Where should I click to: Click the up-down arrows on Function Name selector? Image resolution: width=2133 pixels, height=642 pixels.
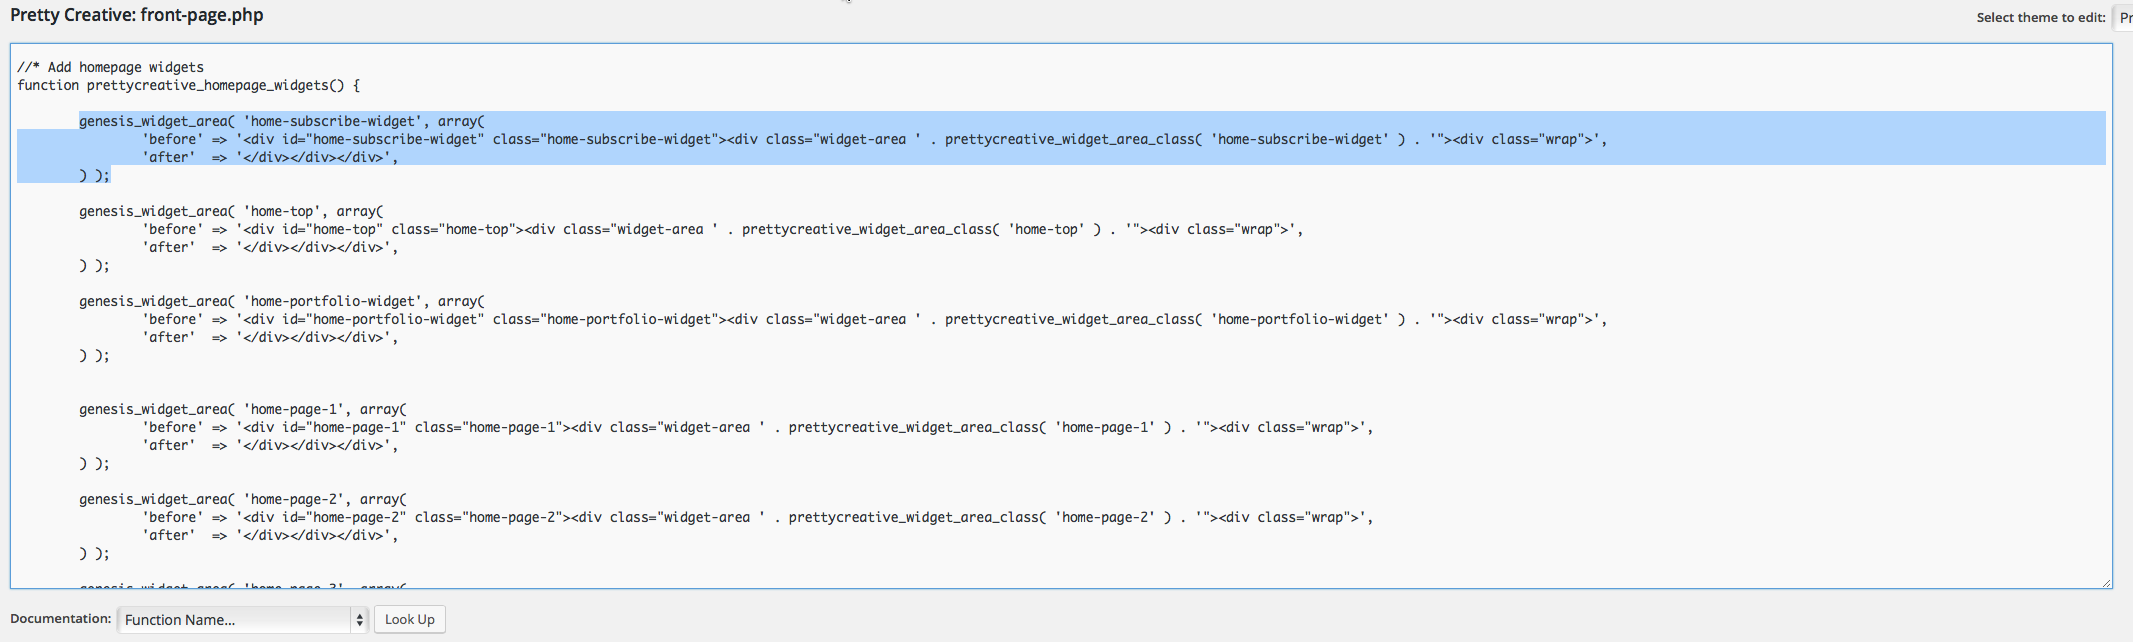(x=359, y=620)
